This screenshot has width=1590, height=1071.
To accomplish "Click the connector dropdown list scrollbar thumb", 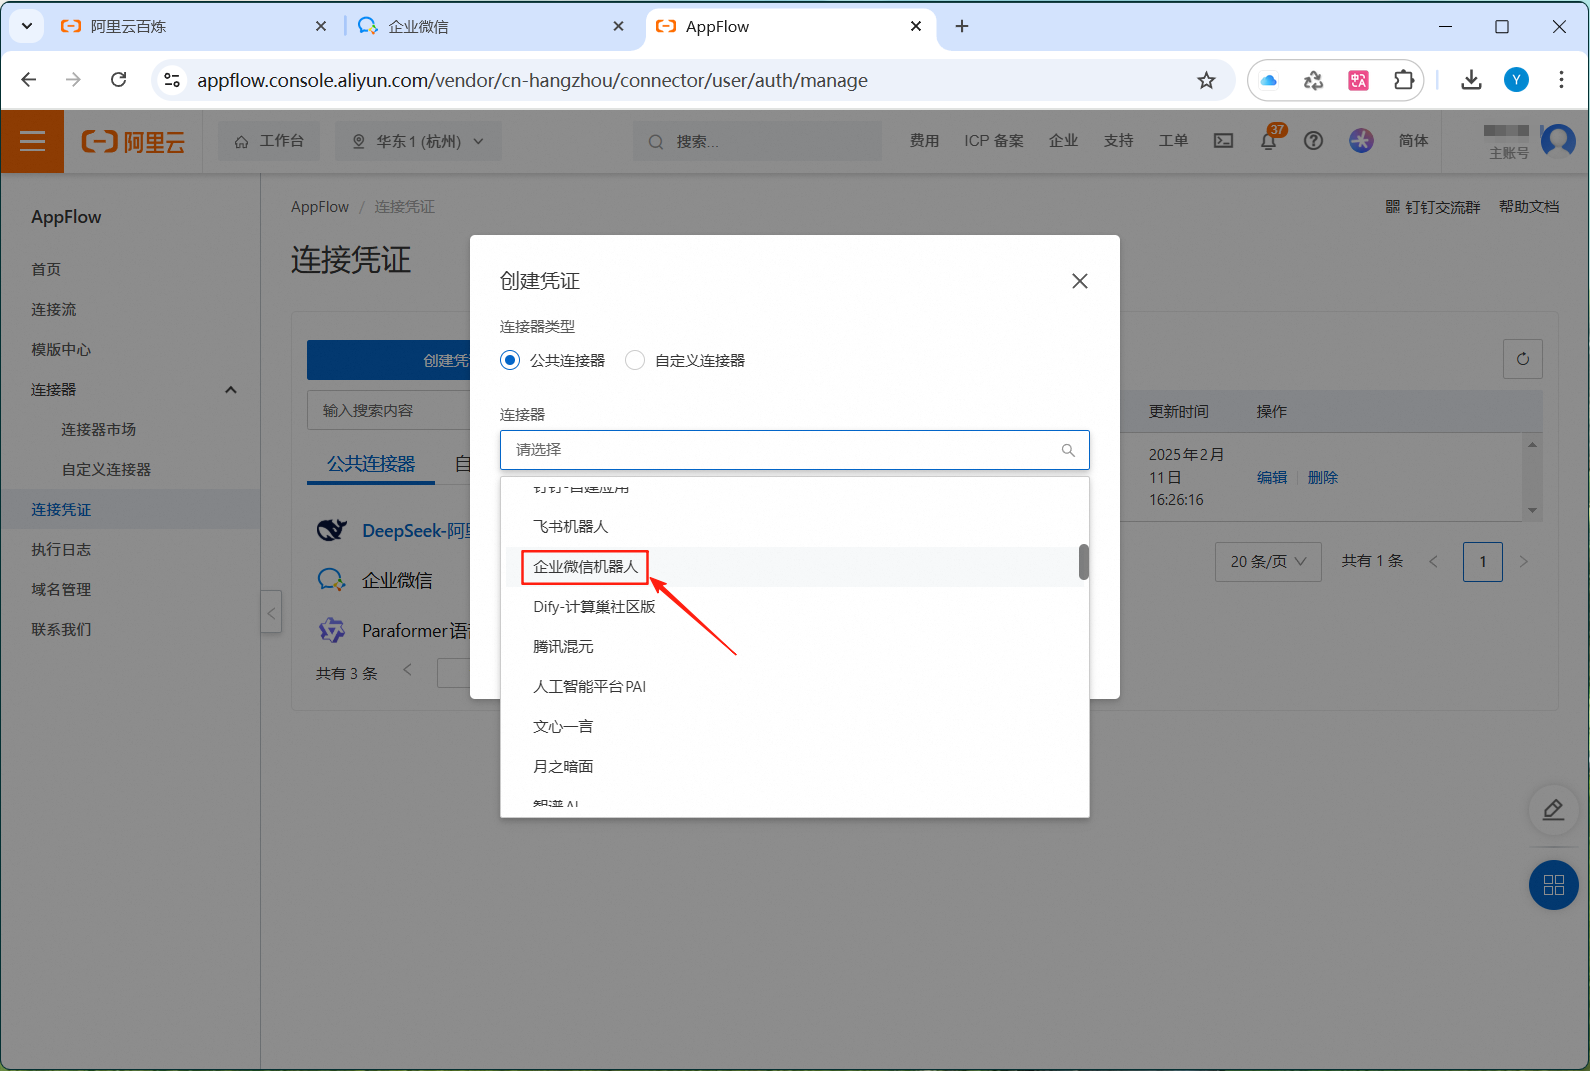I will (x=1083, y=562).
